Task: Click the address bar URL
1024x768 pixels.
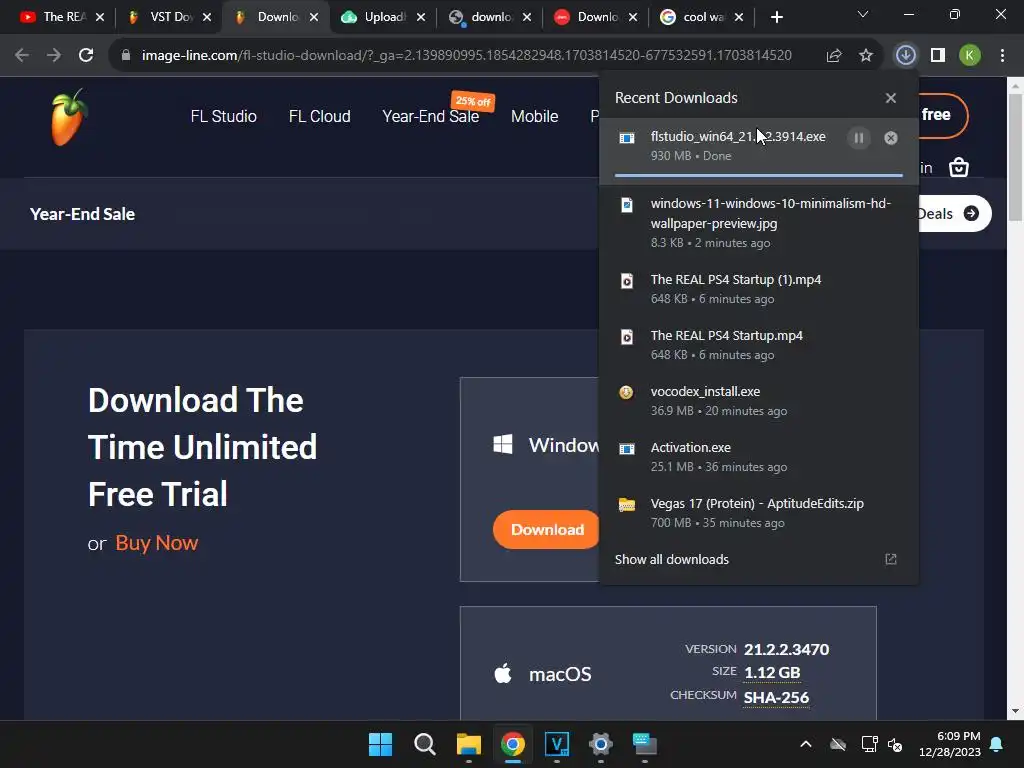Action: coord(466,55)
